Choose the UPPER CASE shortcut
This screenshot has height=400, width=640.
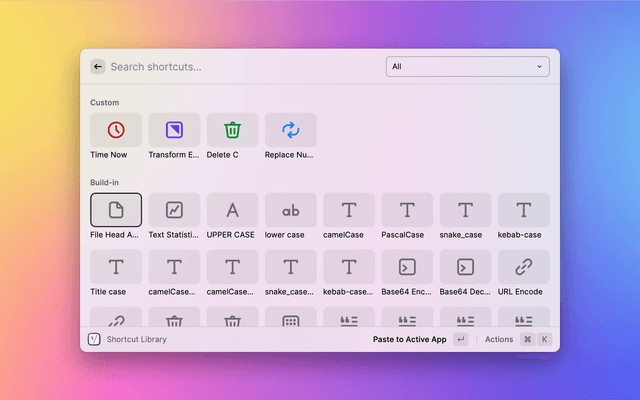(232, 210)
